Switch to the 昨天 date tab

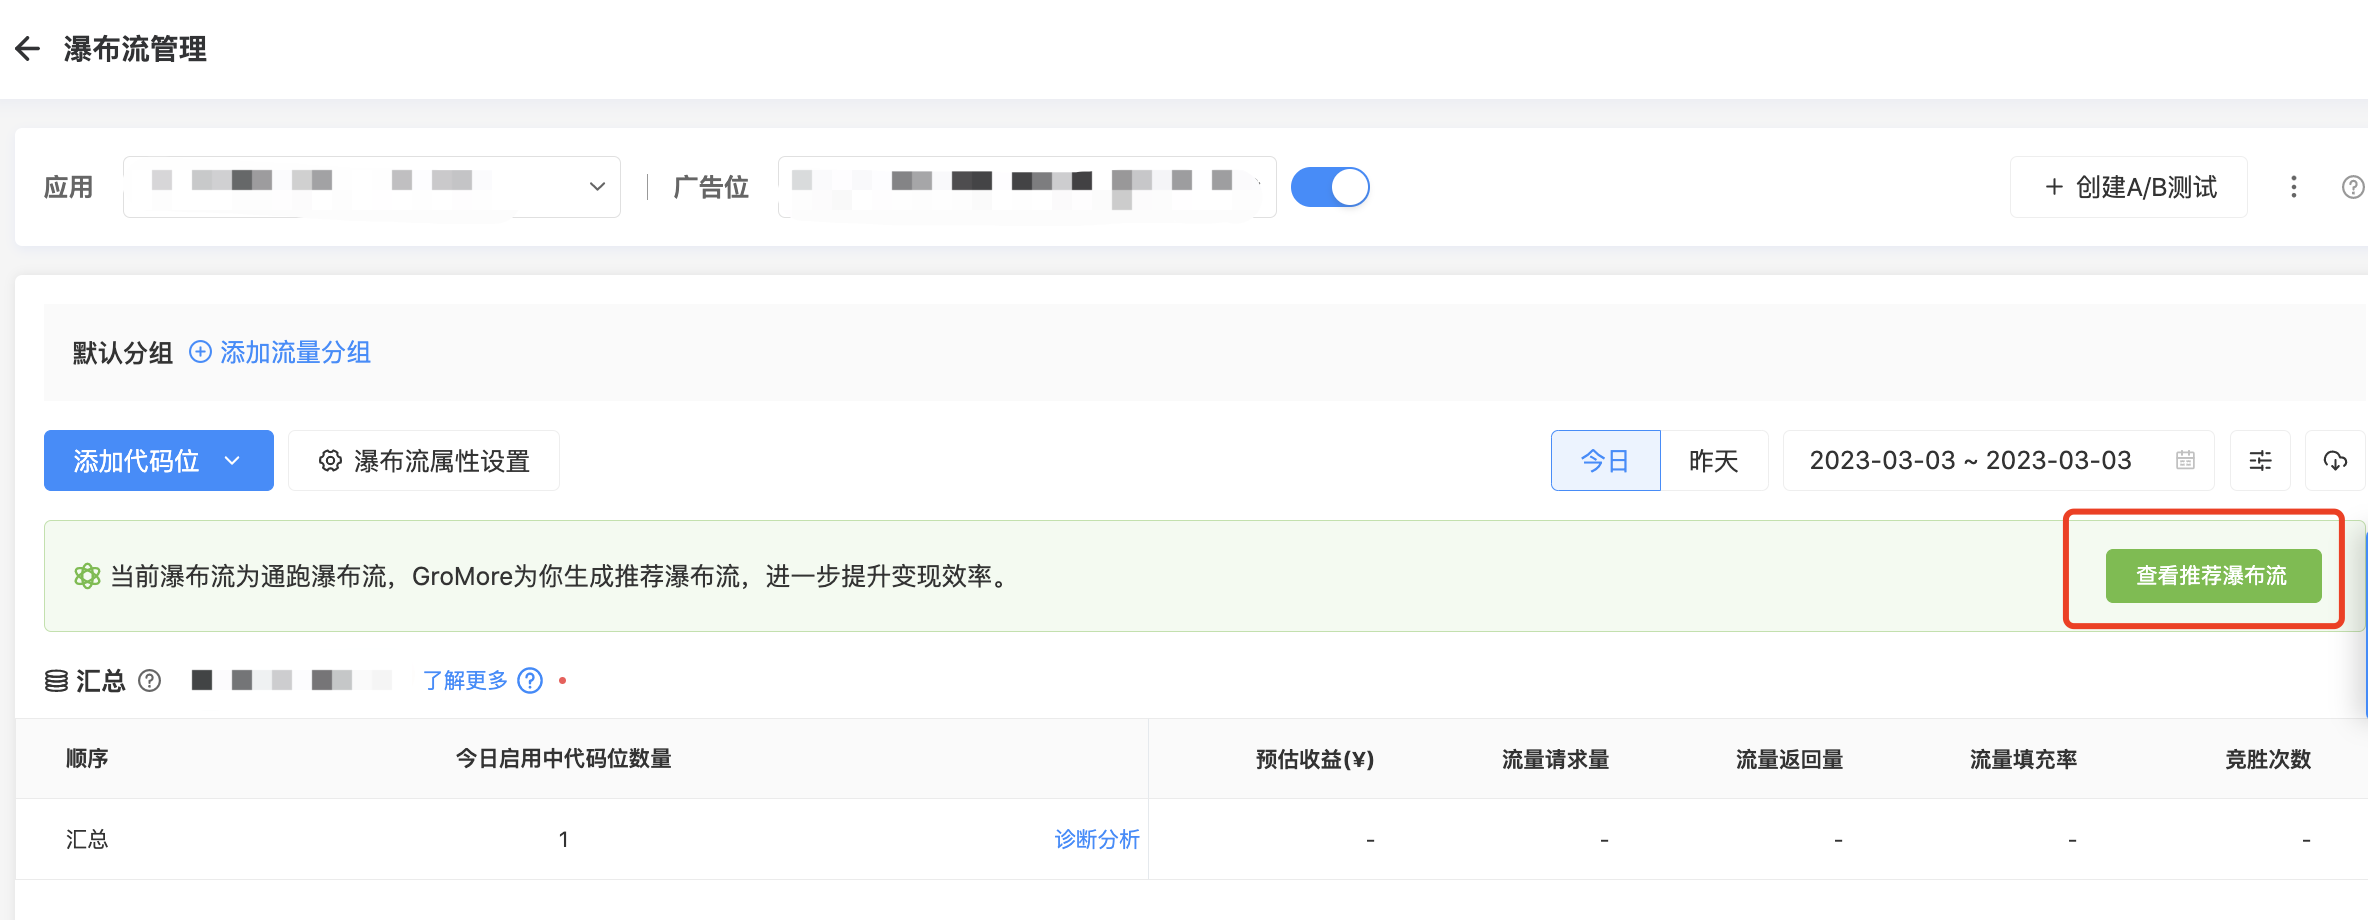[1714, 460]
